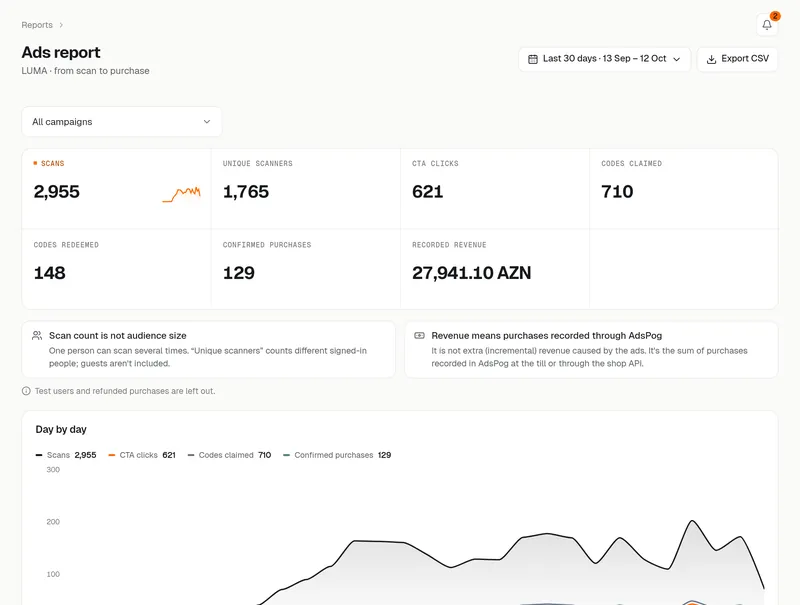The height and width of the screenshot is (605, 800).
Task: Click the Revenue means purchases recorded heading
Action: [546, 336]
